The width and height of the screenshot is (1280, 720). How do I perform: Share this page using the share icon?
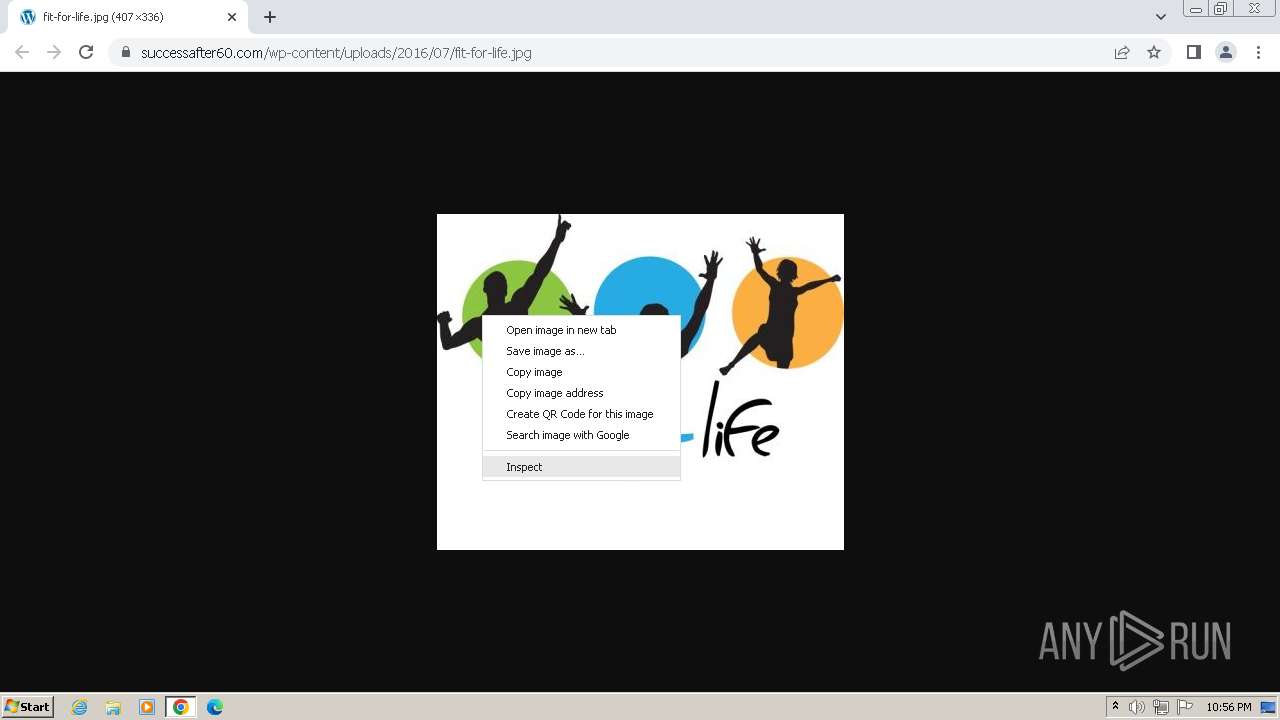[x=1122, y=52]
